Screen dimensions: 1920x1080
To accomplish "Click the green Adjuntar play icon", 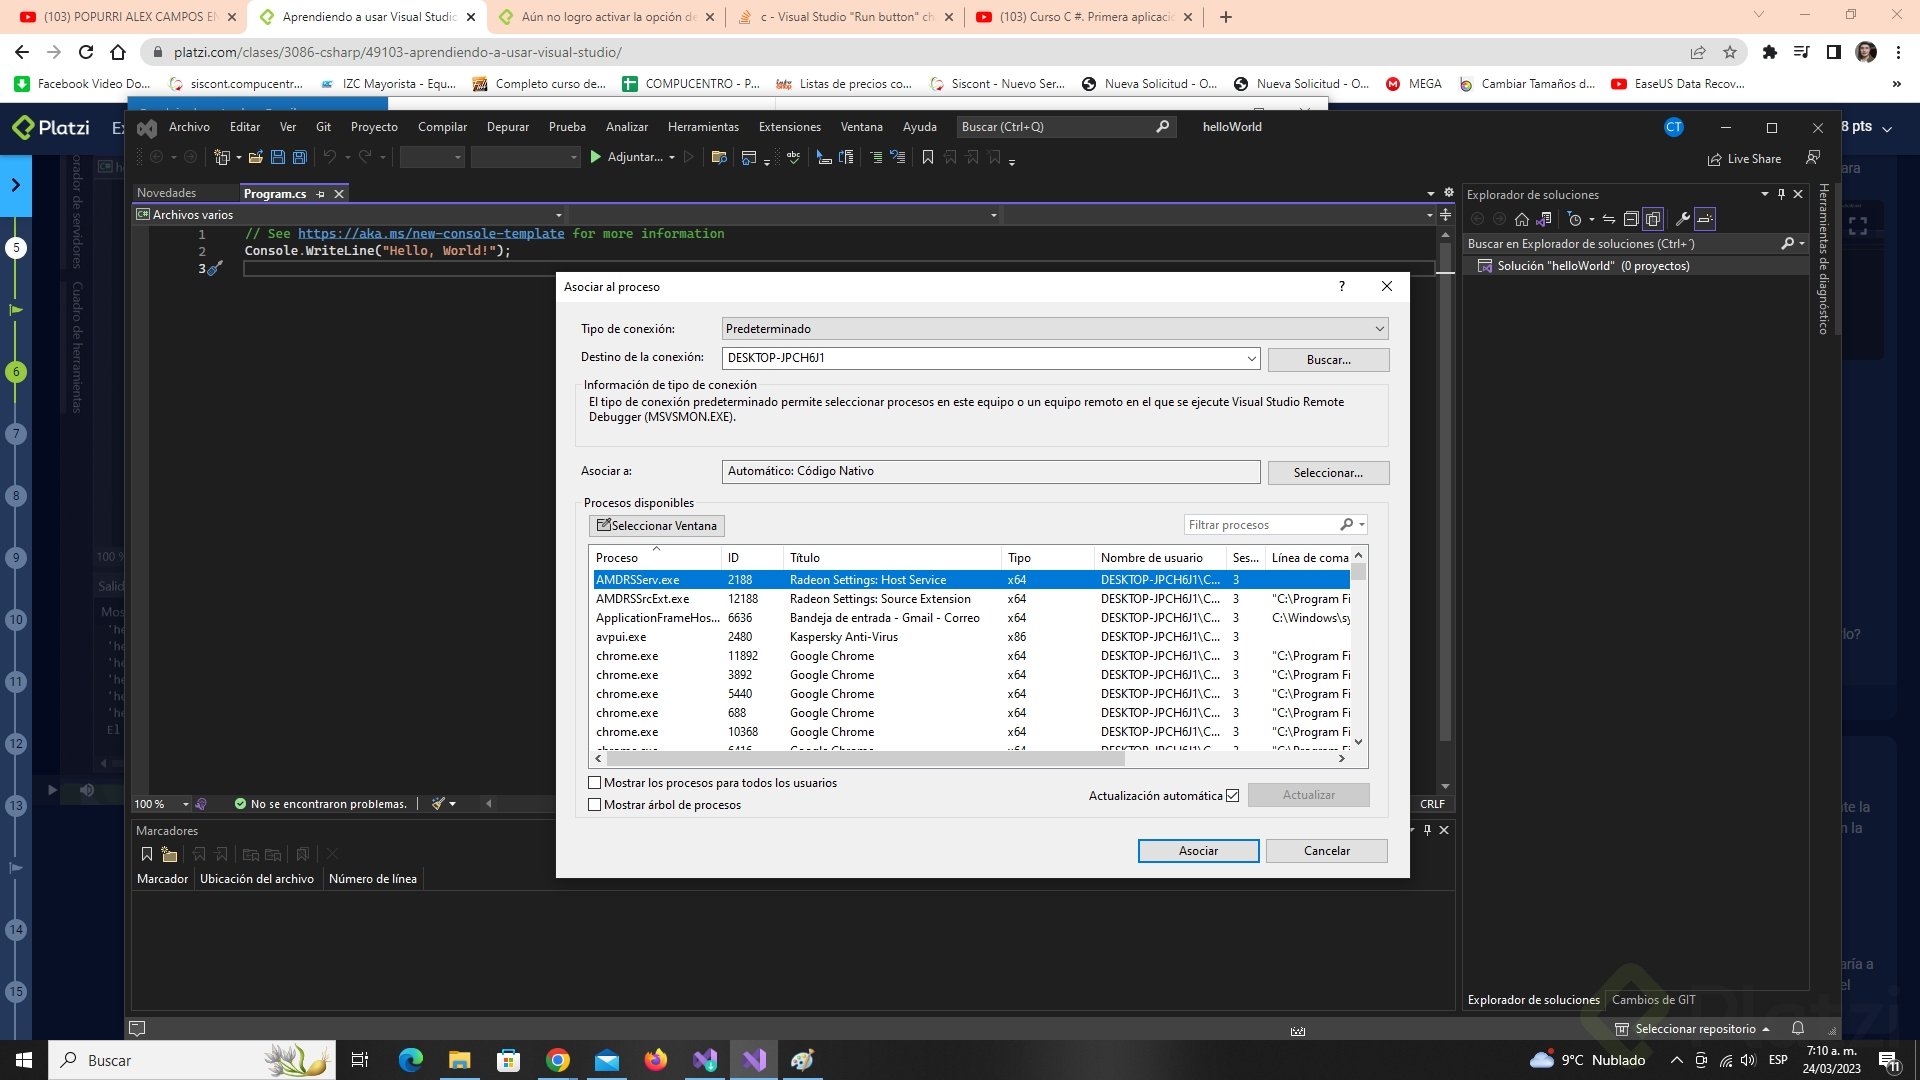I will (x=596, y=157).
